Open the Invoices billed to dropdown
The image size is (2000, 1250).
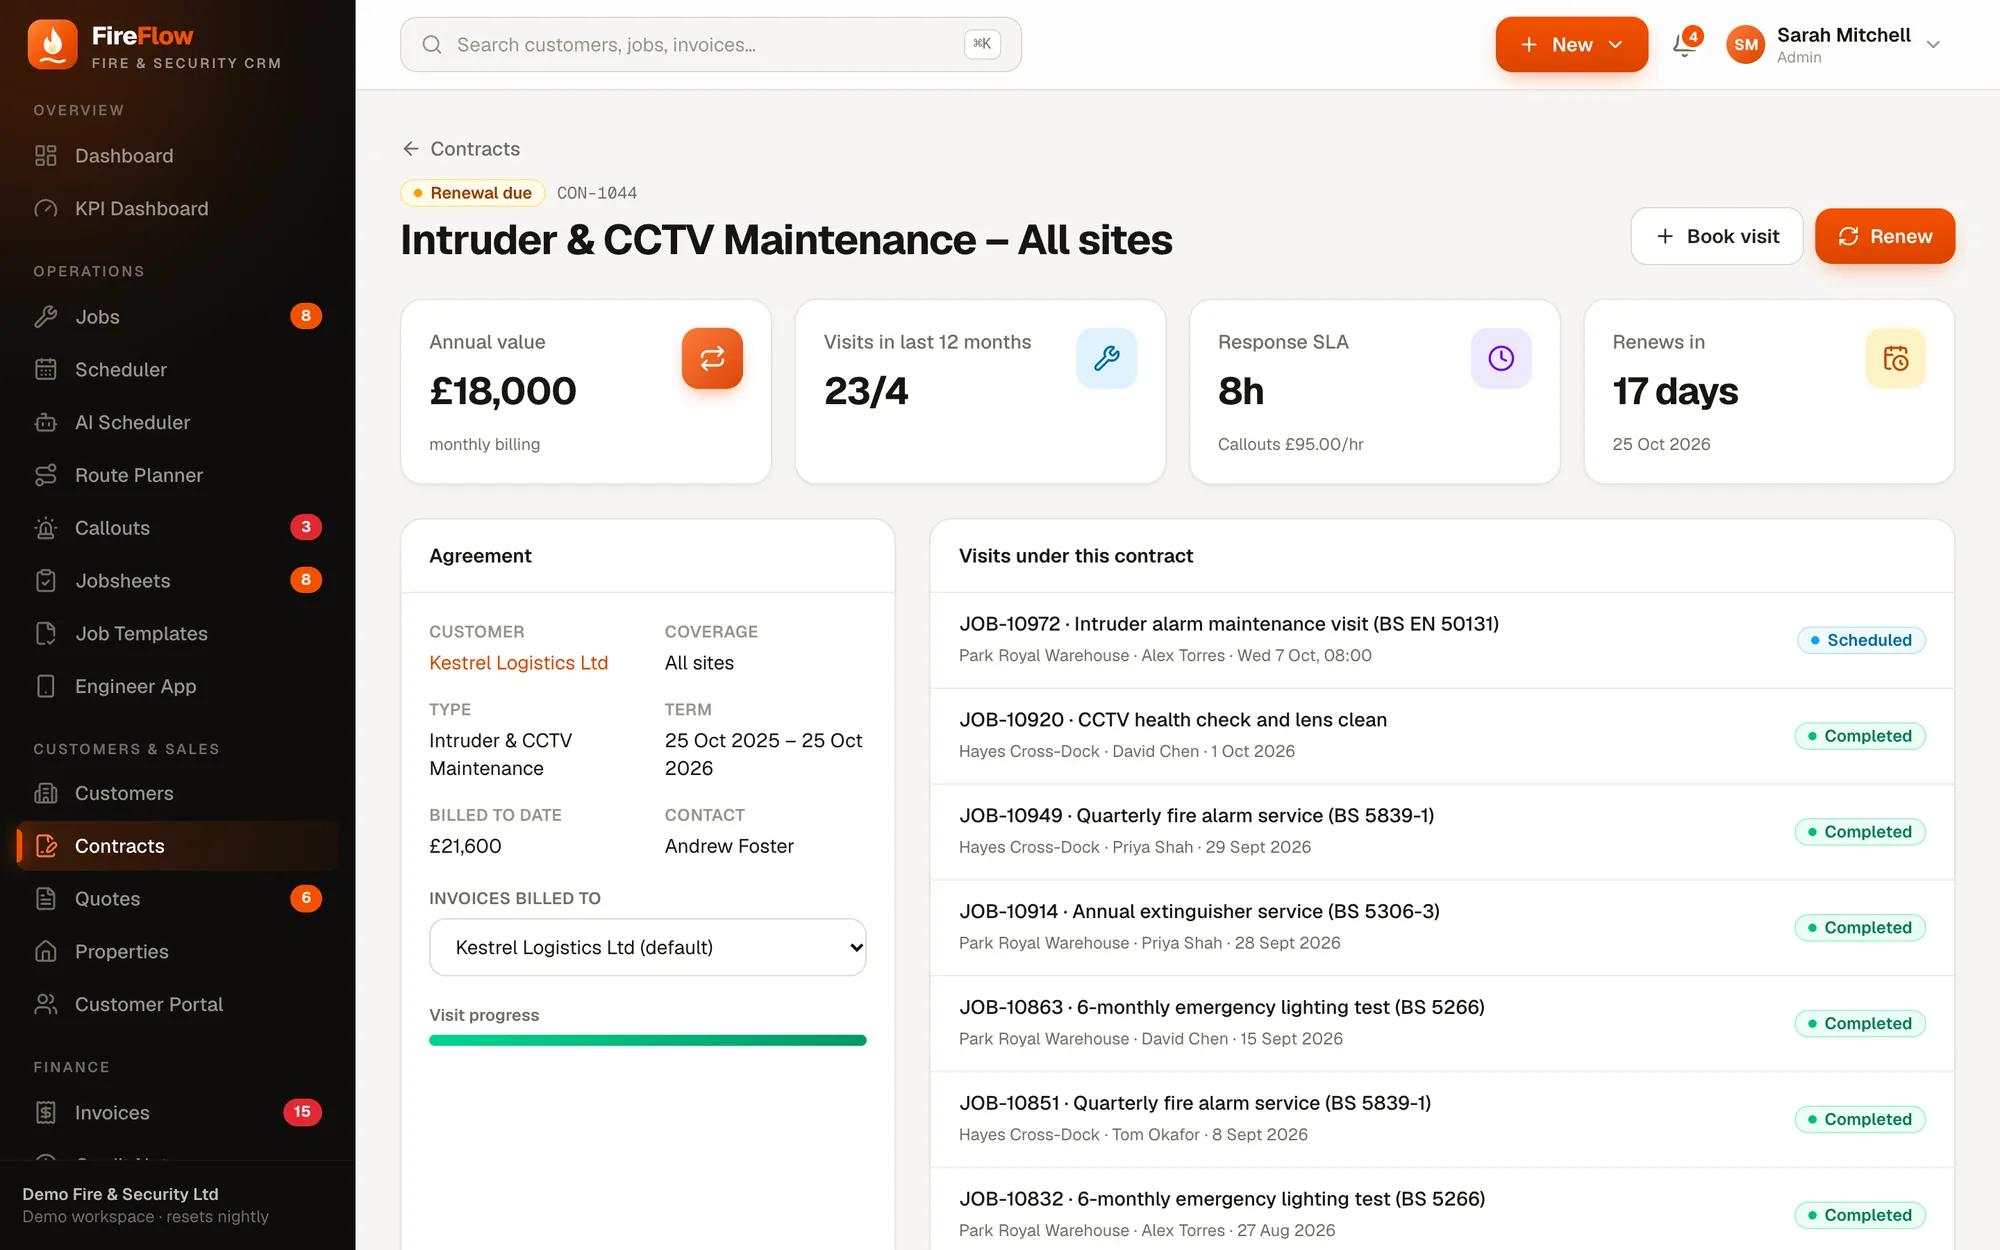pos(647,947)
